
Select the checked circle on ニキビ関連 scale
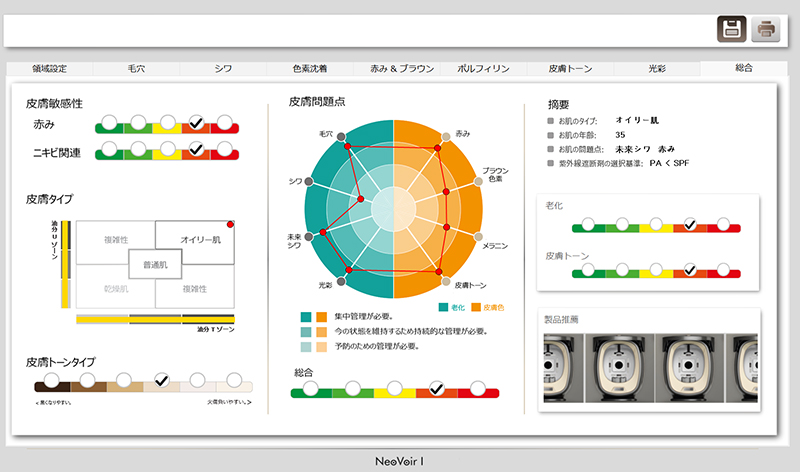pyautogui.click(x=196, y=149)
